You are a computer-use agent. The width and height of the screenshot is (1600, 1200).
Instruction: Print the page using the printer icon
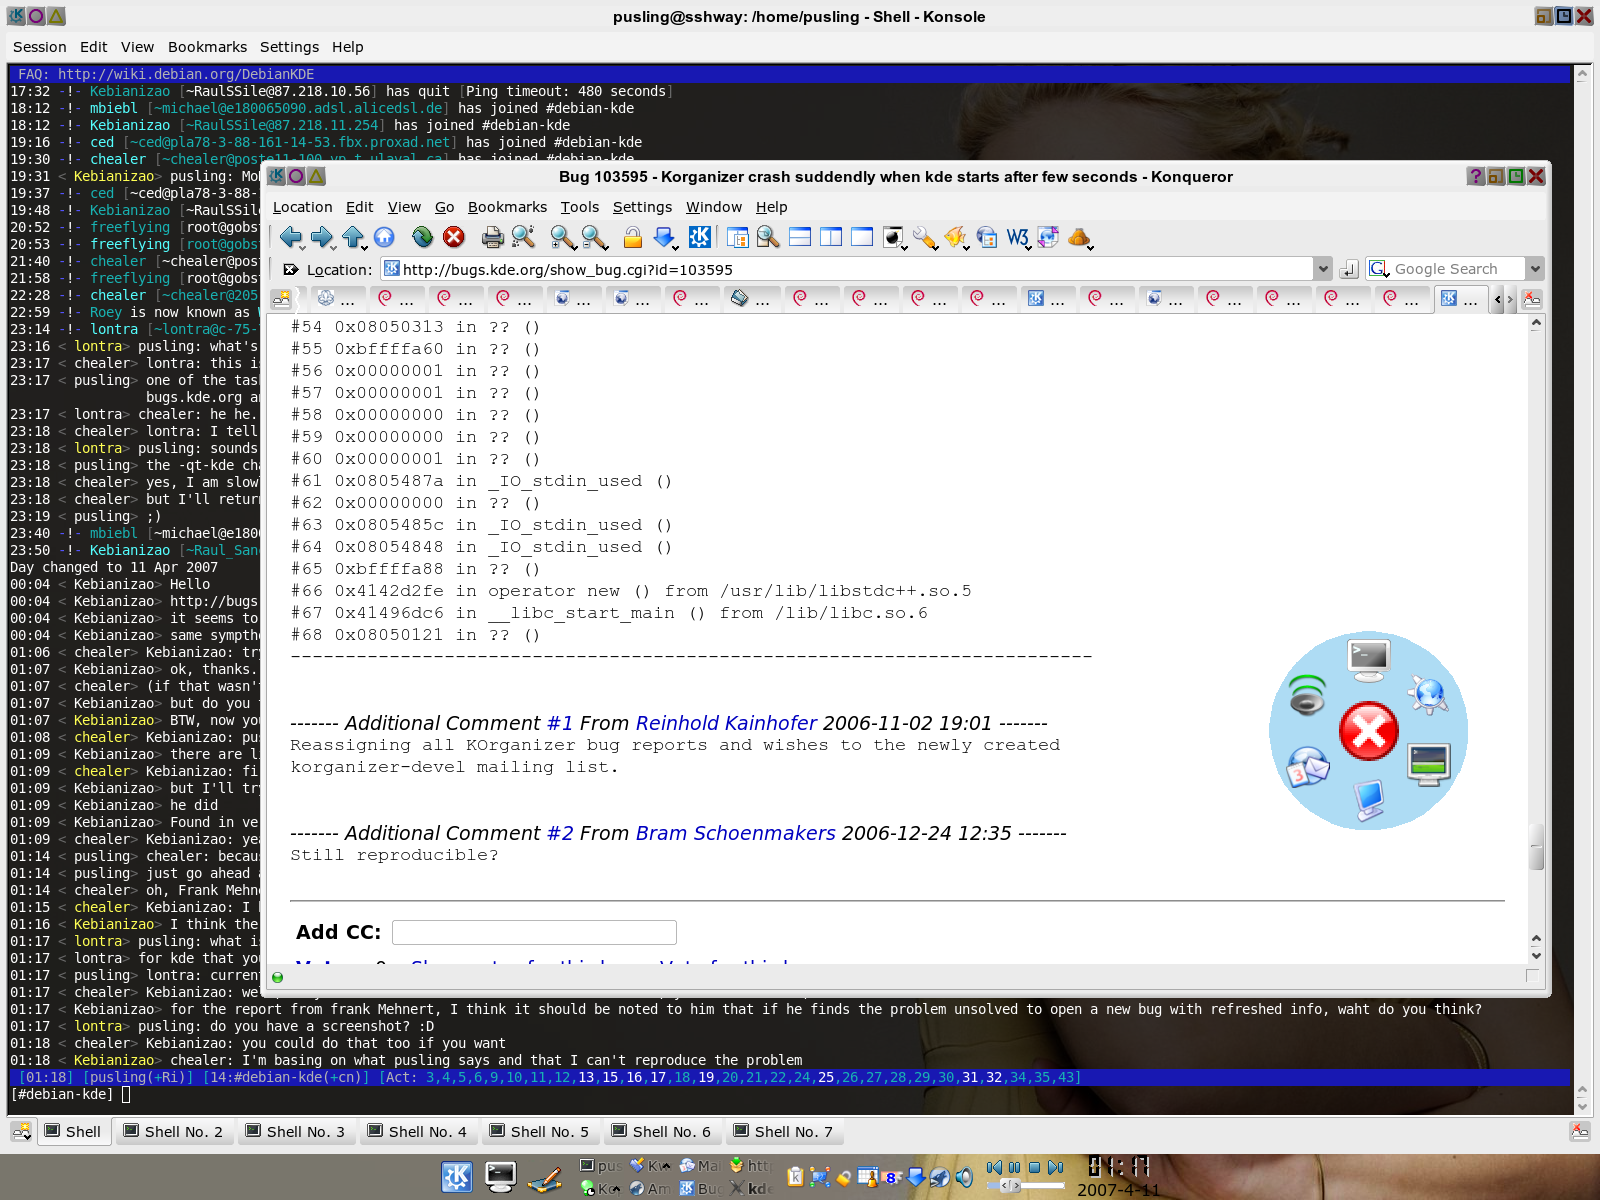(492, 237)
